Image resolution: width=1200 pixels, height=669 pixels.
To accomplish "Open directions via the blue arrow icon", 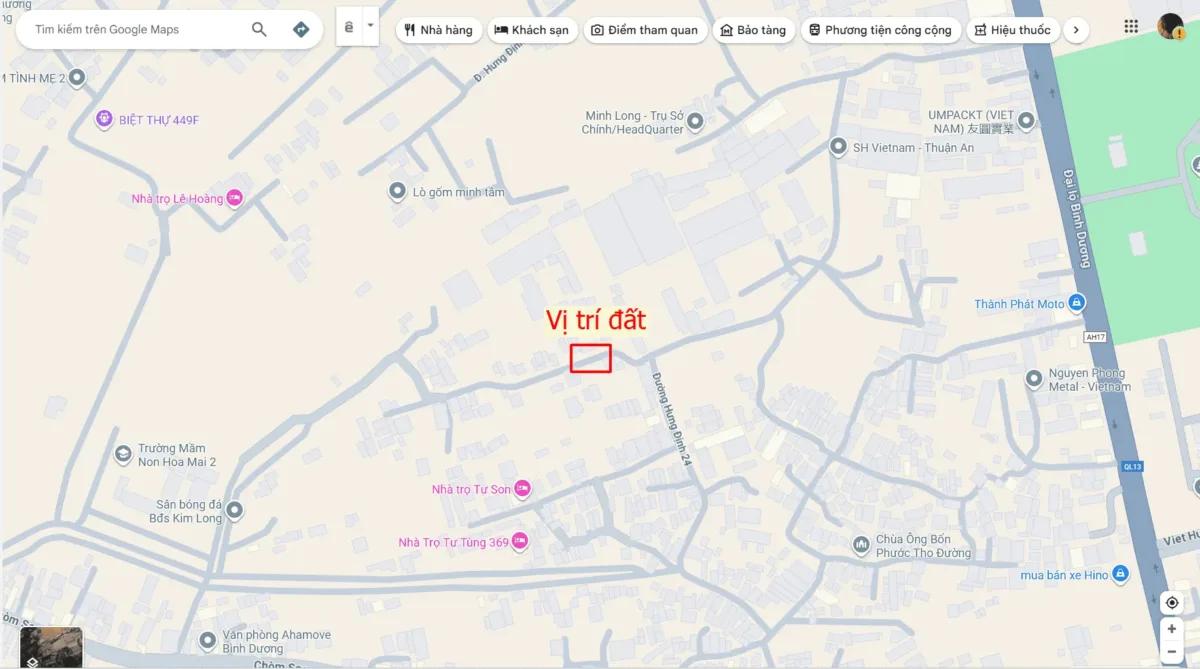I will pyautogui.click(x=301, y=30).
